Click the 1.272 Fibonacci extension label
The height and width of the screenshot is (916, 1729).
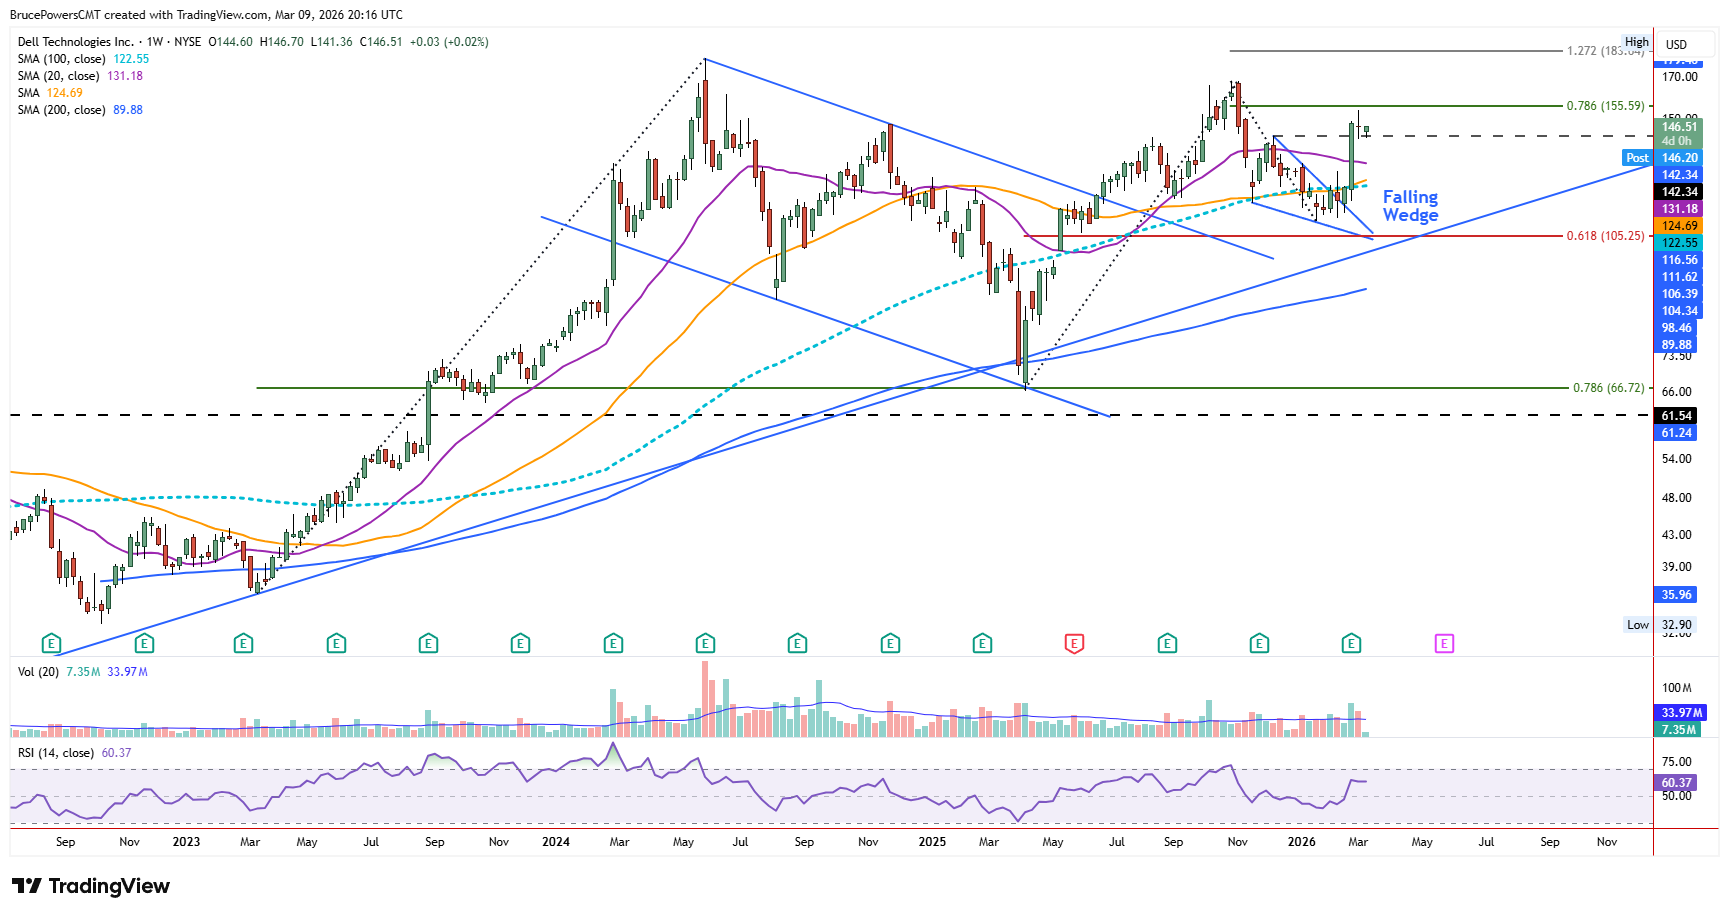click(1605, 51)
